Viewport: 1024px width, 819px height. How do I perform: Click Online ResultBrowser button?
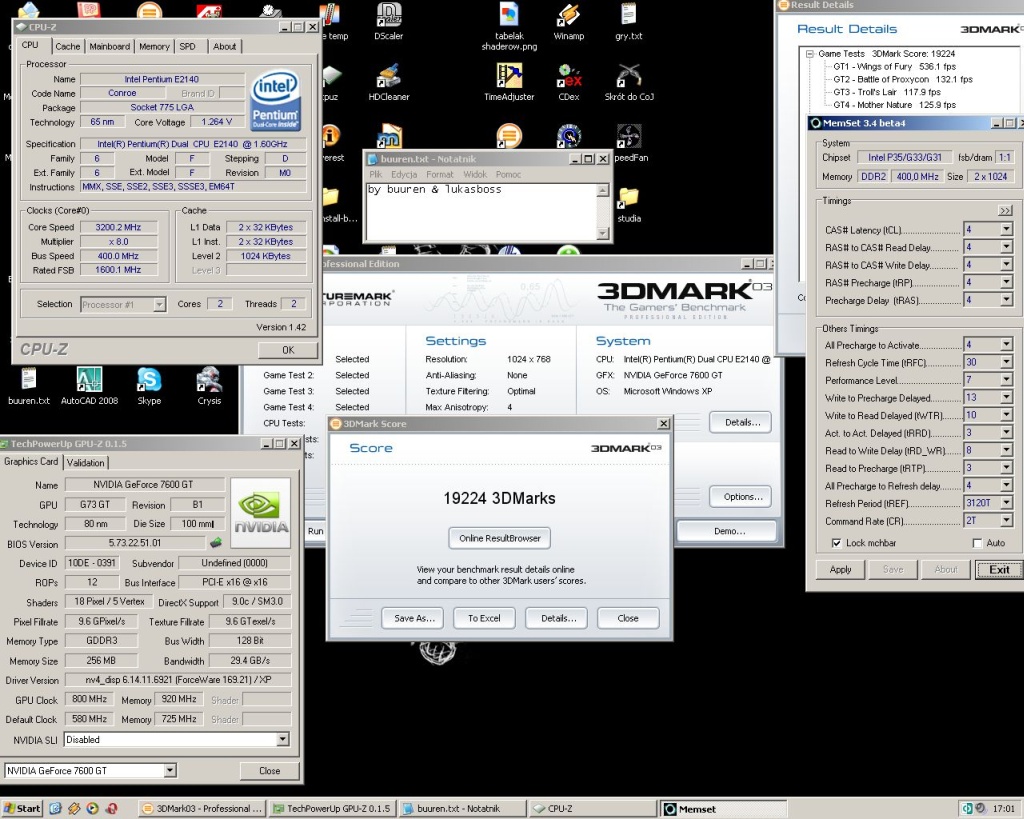(x=500, y=538)
